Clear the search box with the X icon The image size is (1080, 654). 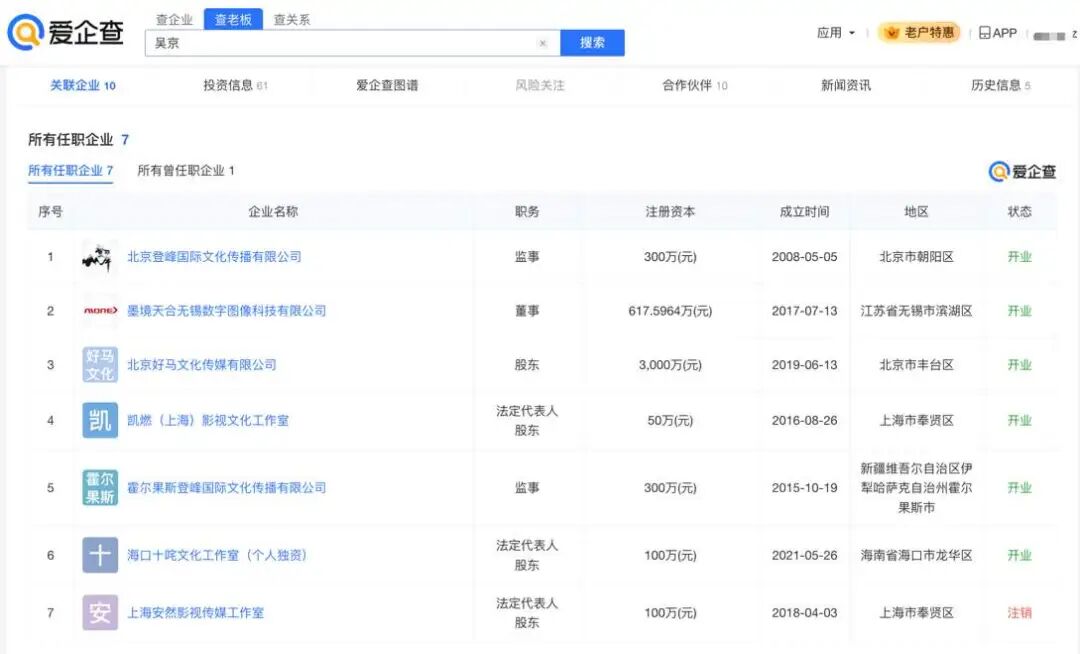(543, 43)
